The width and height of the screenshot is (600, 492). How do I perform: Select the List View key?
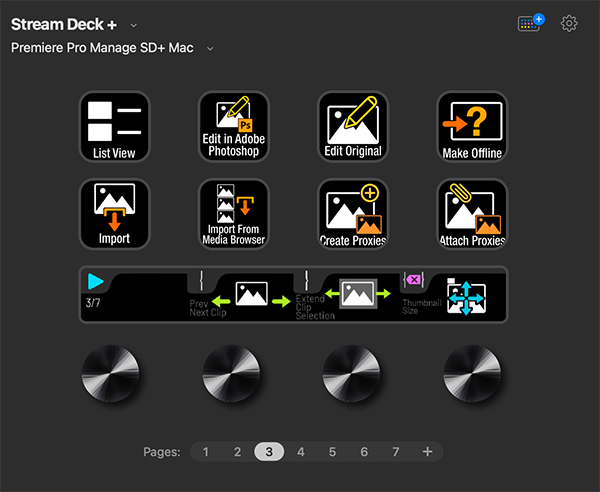point(114,127)
